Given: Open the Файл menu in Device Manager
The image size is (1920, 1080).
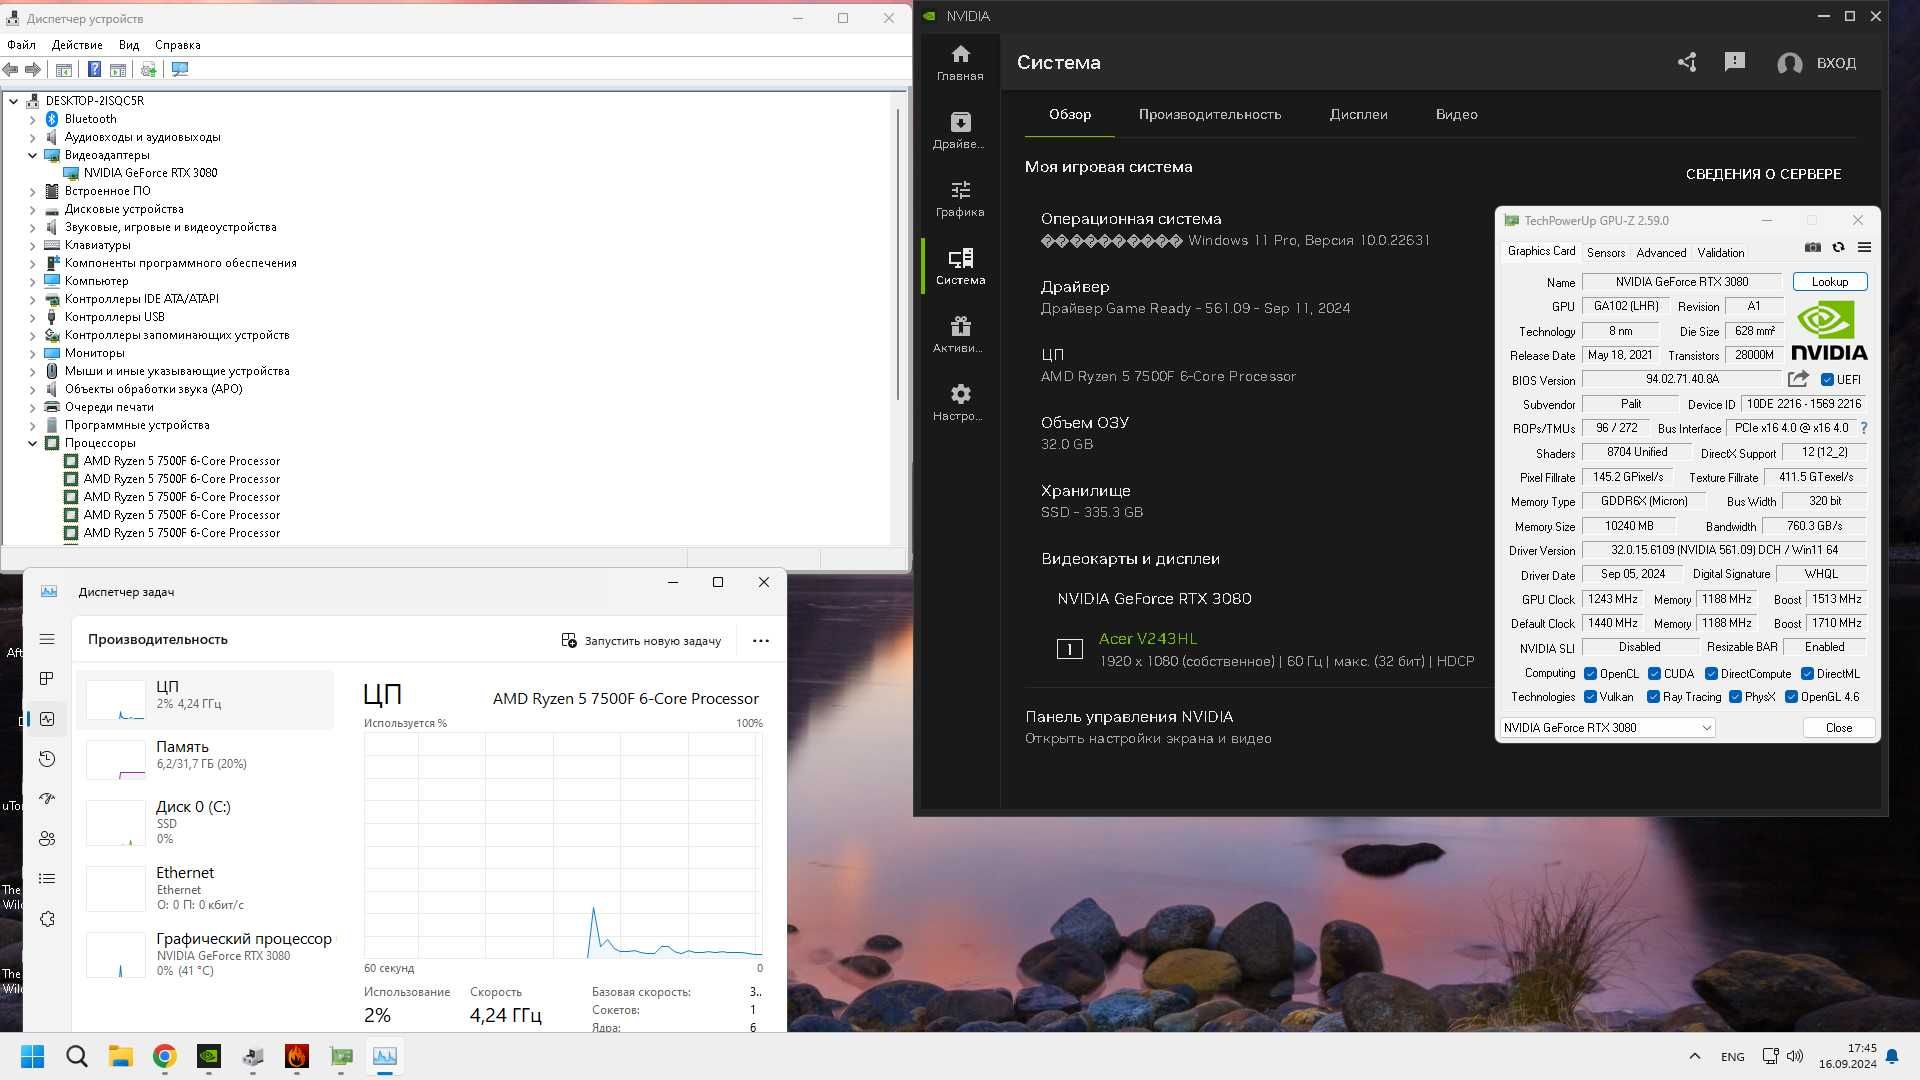Looking at the screenshot, I should (21, 45).
